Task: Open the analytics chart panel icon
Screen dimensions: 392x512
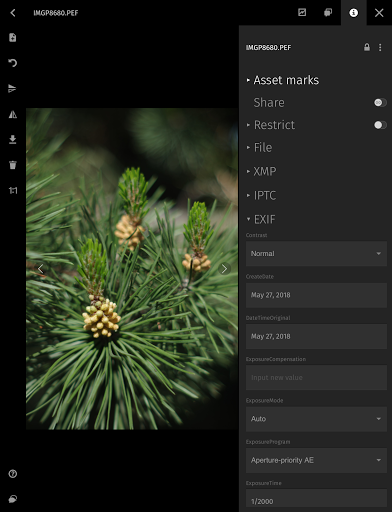Action: (x=302, y=13)
